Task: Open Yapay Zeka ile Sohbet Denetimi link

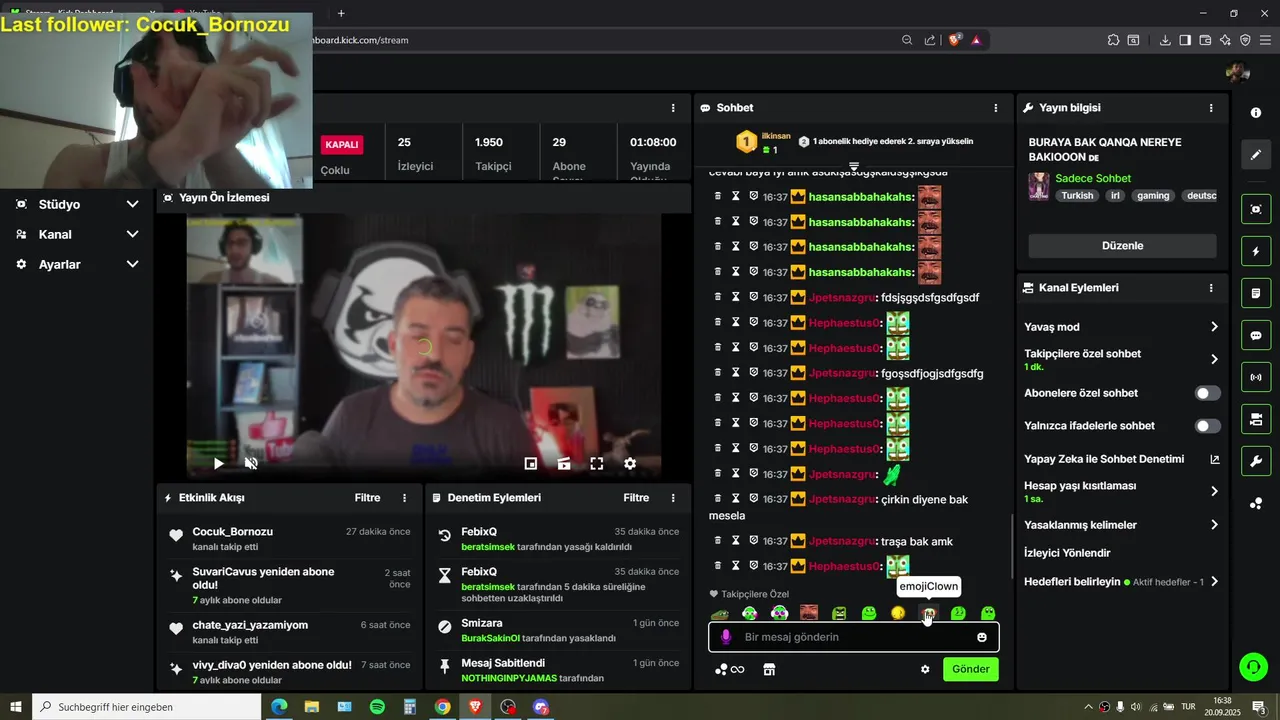Action: click(1122, 459)
